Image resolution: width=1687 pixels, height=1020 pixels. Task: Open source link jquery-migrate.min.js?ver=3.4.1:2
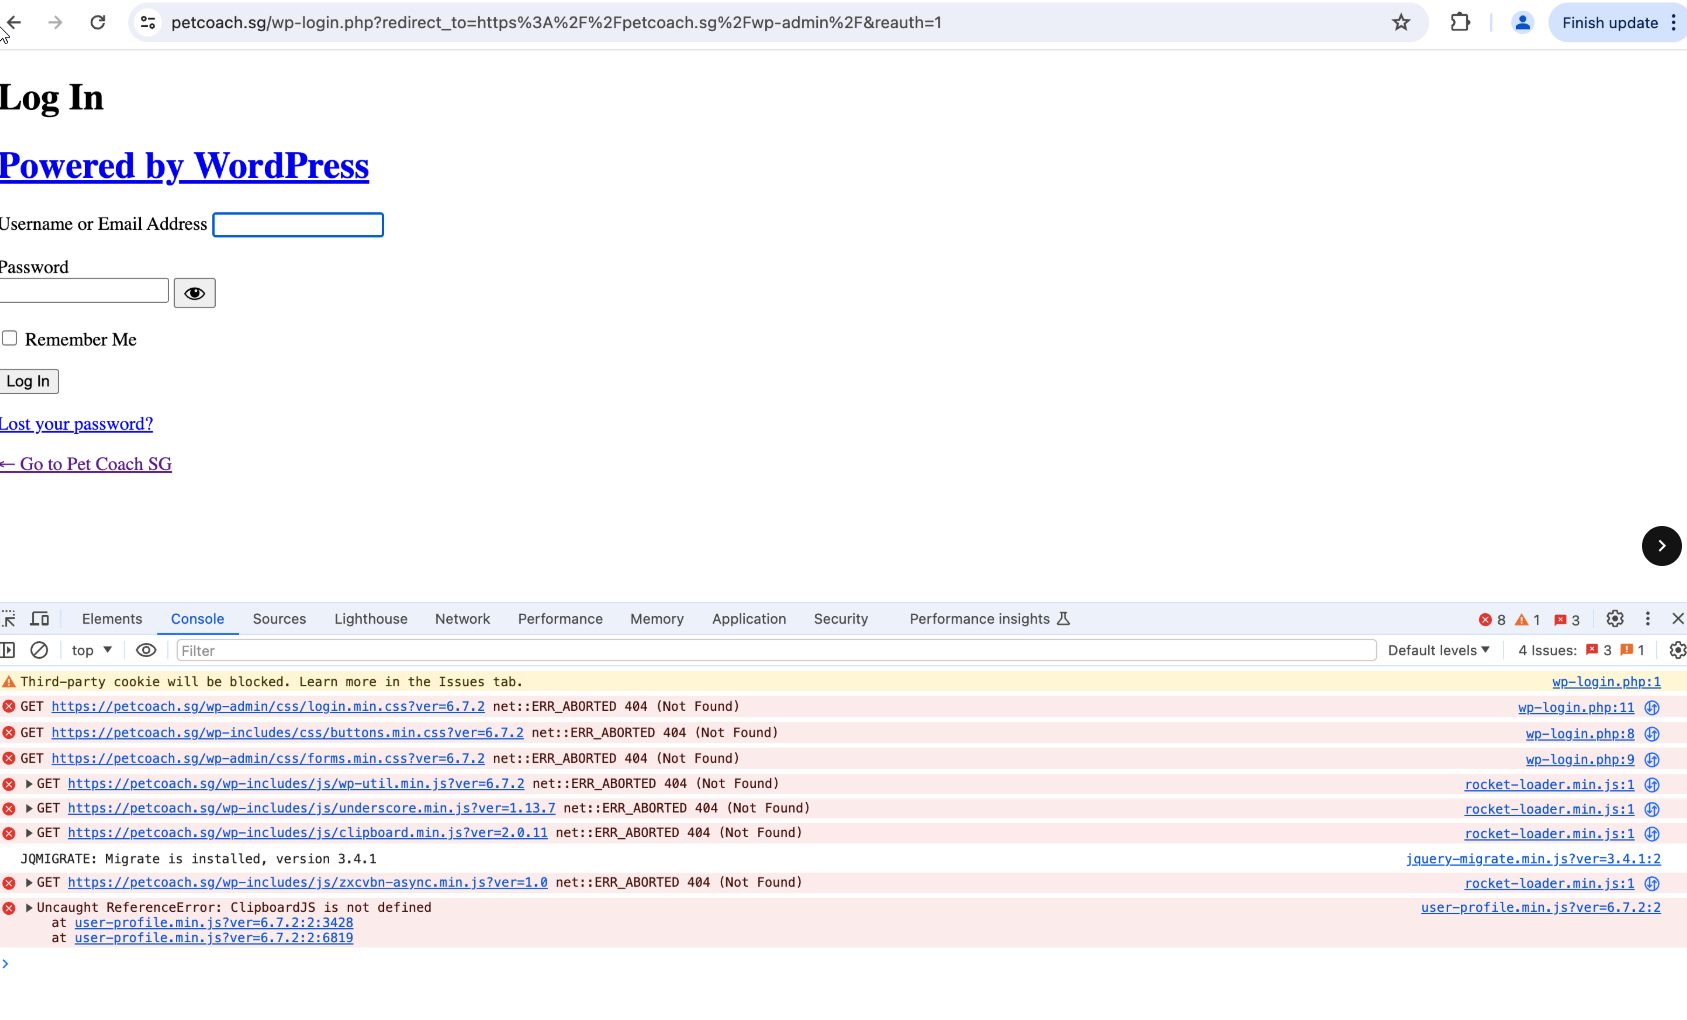(1533, 859)
